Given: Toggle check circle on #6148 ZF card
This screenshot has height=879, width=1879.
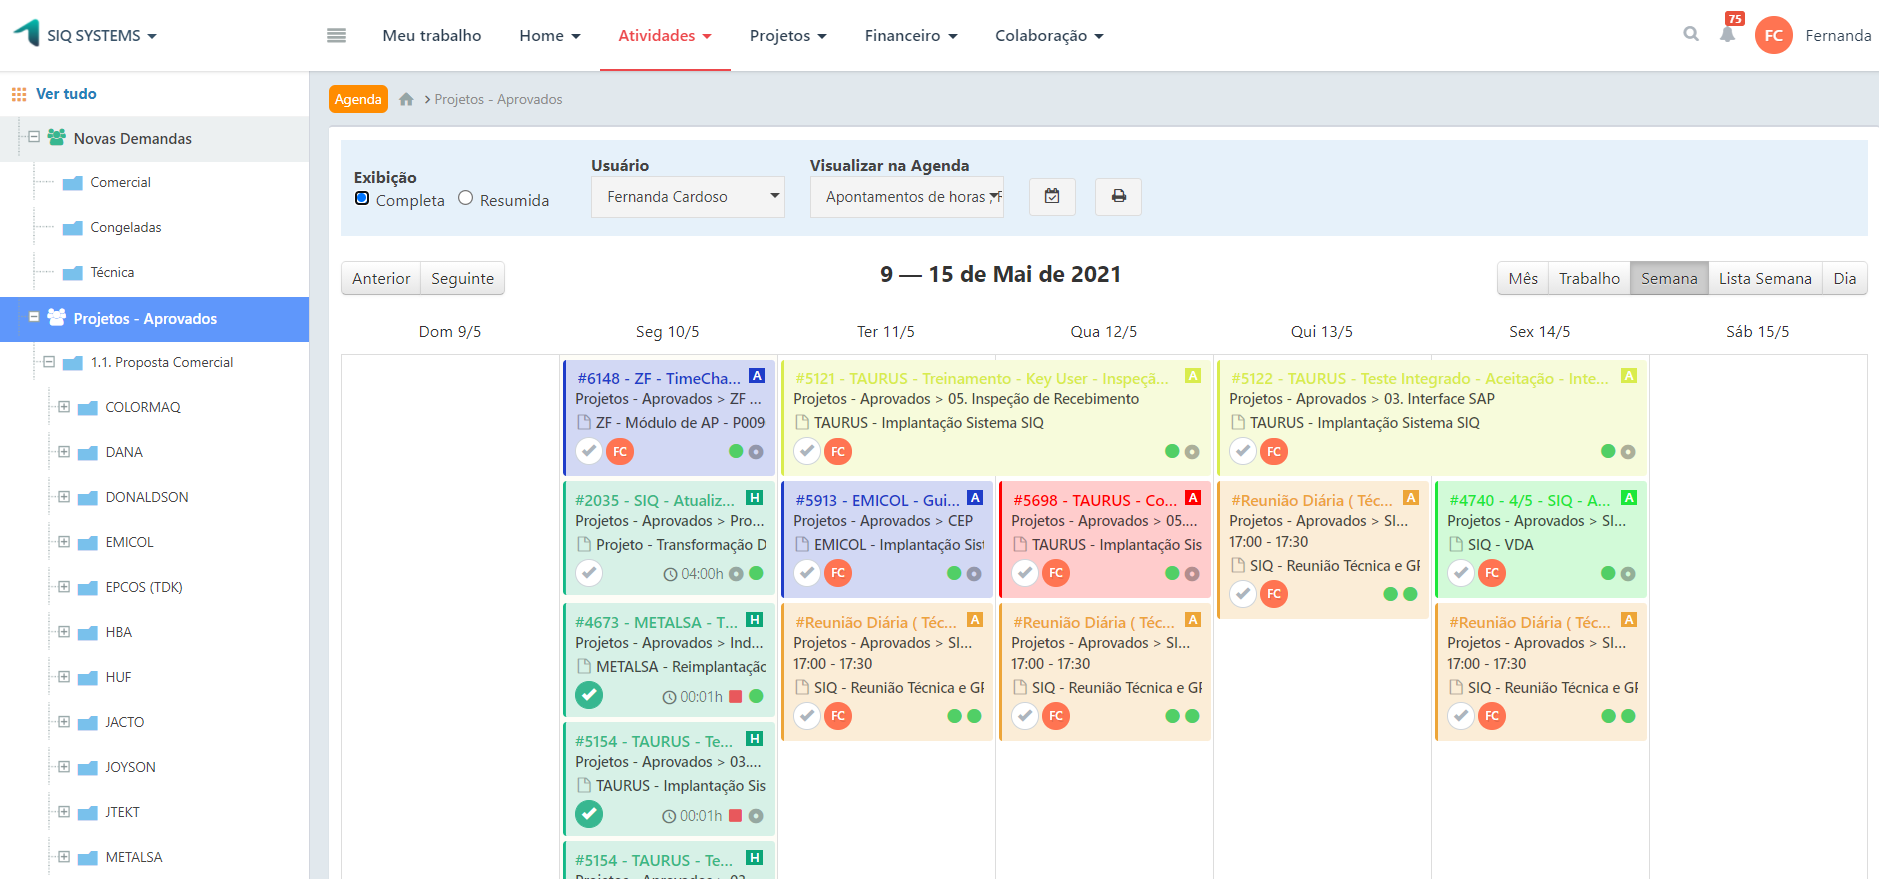Looking at the screenshot, I should (x=589, y=452).
